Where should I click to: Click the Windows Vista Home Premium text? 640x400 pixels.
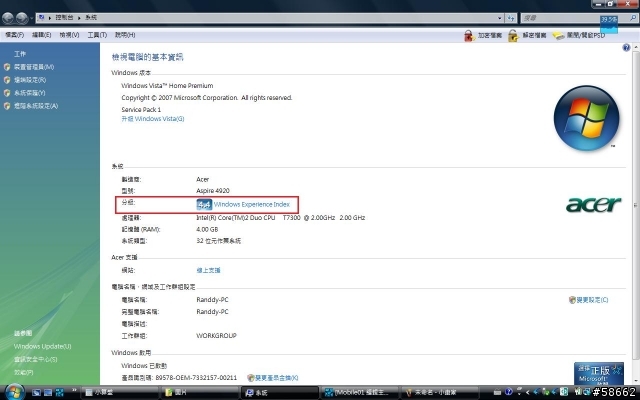tap(167, 86)
